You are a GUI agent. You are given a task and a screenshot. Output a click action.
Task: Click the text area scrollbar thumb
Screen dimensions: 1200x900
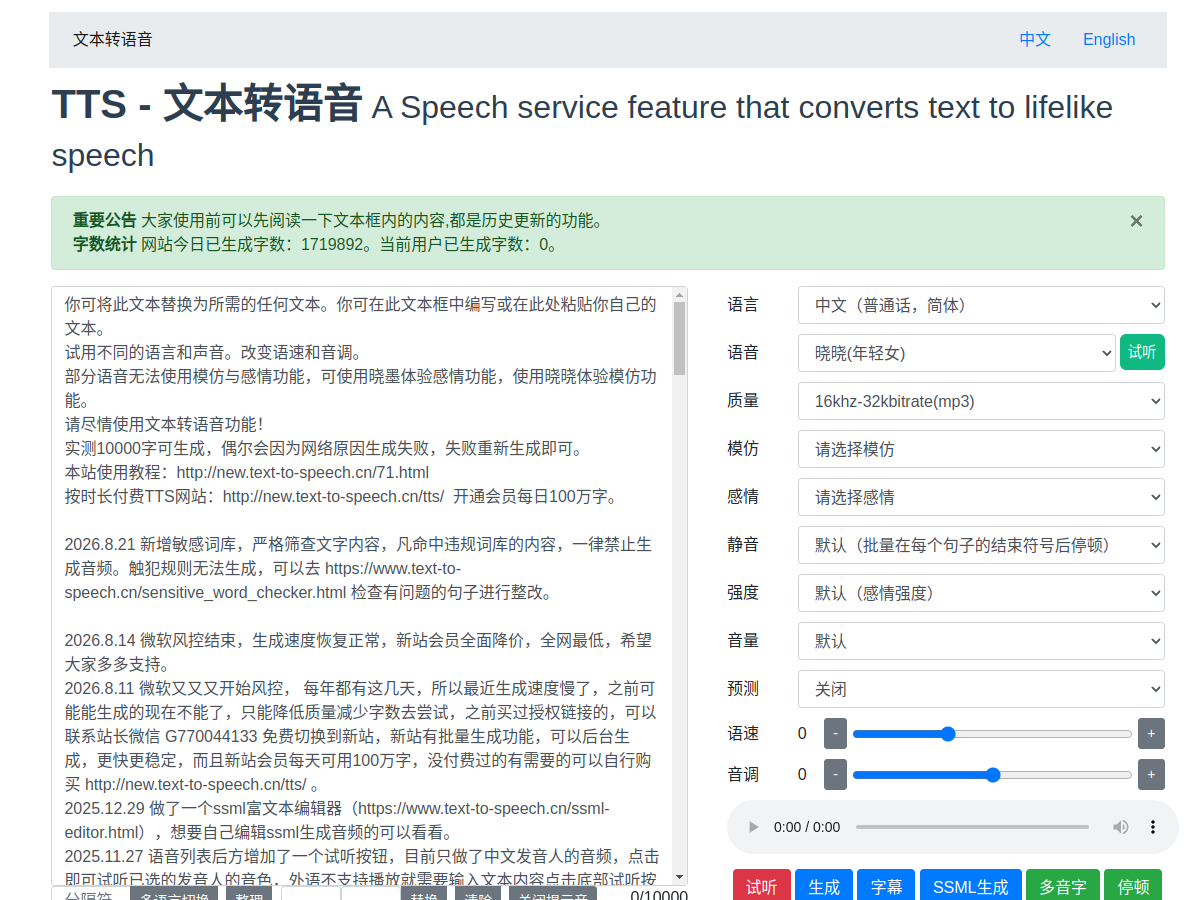(680, 338)
